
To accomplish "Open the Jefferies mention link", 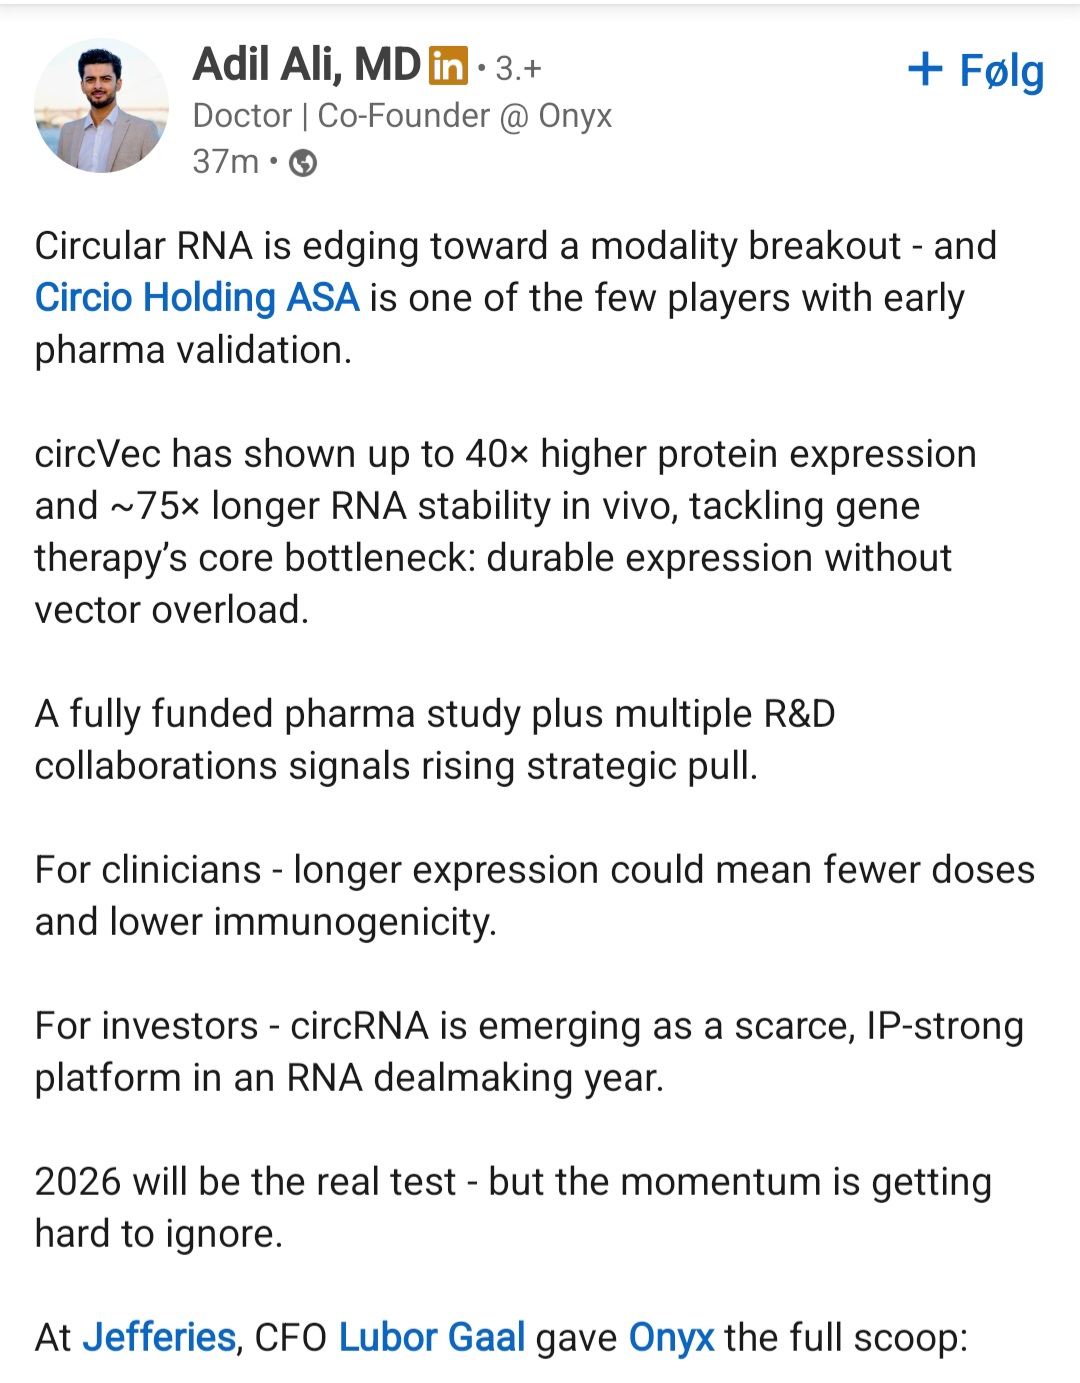I will (x=159, y=1337).
